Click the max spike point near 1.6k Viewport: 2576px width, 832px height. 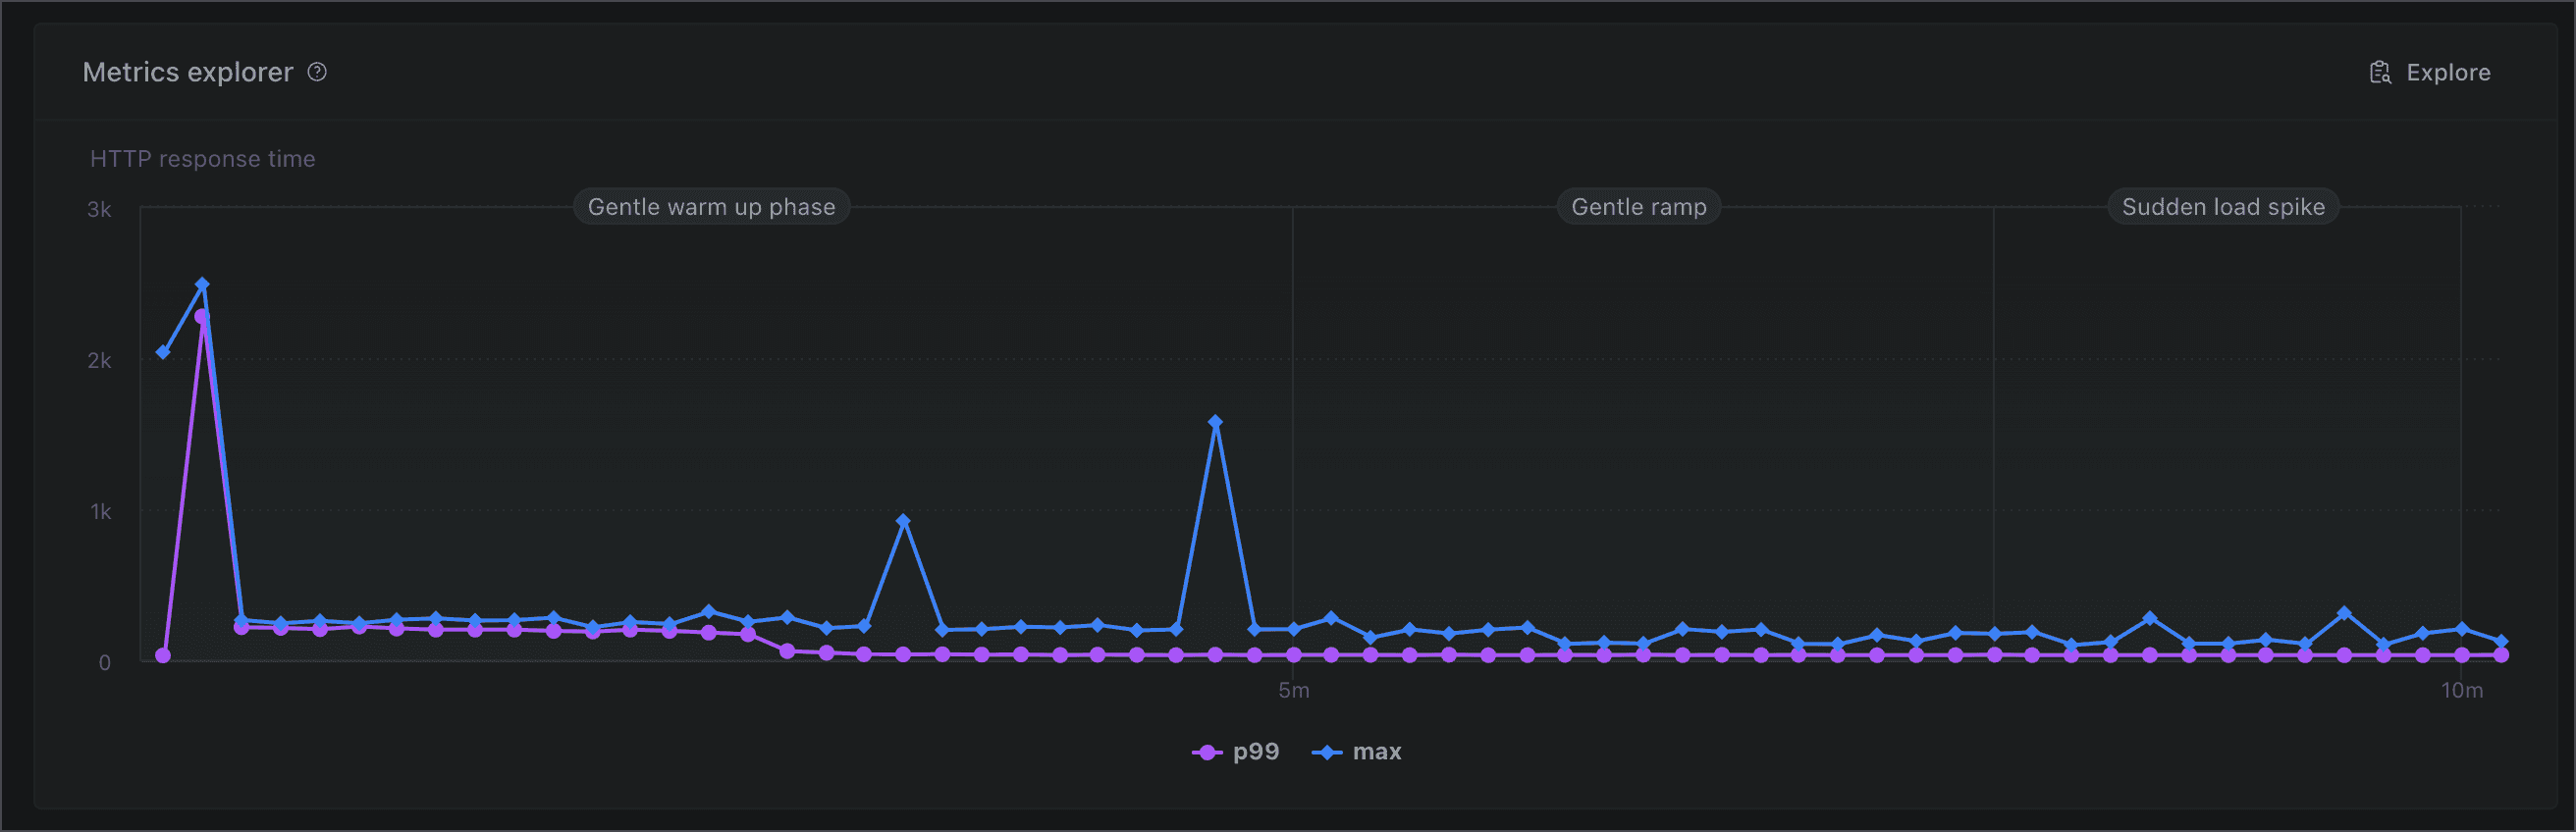tap(1215, 422)
